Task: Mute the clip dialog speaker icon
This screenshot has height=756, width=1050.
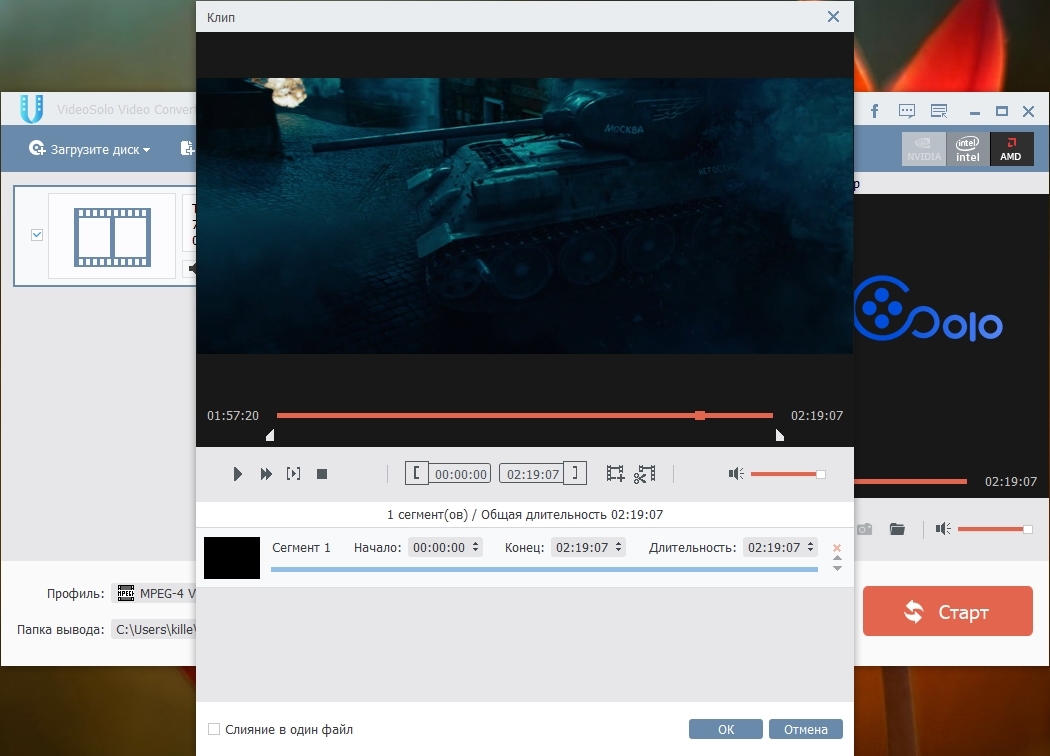Action: (736, 474)
